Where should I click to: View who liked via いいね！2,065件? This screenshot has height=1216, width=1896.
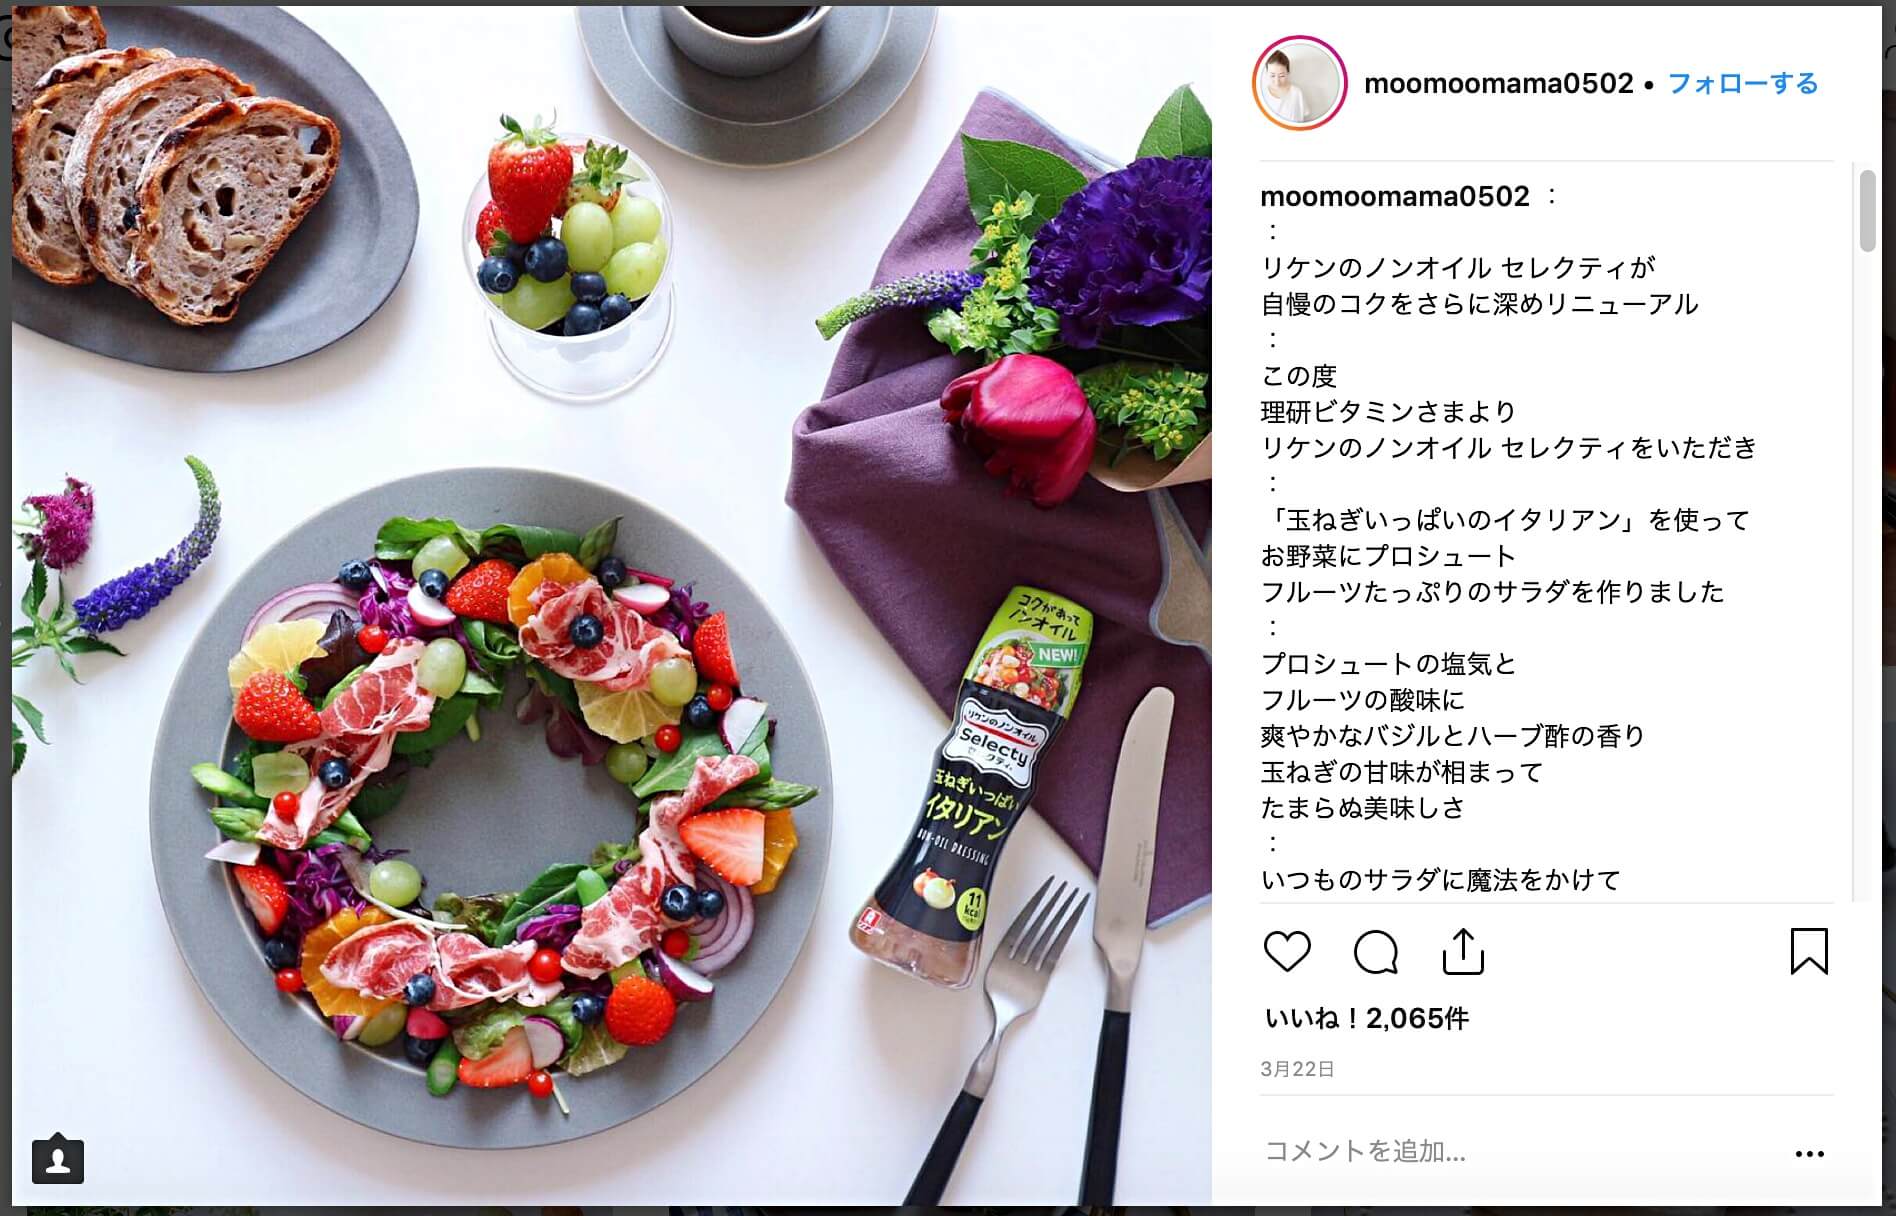(x=1366, y=1018)
